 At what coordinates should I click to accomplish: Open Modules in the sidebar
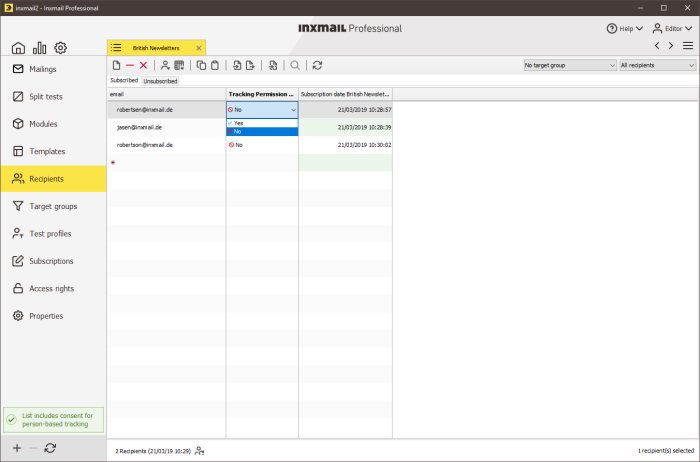point(53,124)
